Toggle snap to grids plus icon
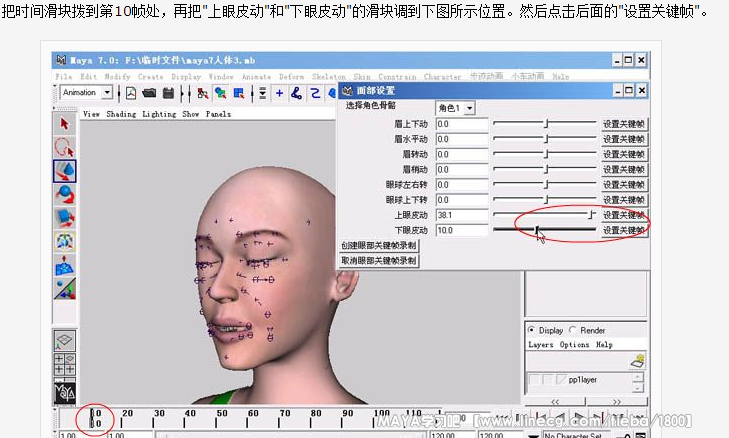Screen dimensions: 729x438 coord(279,93)
